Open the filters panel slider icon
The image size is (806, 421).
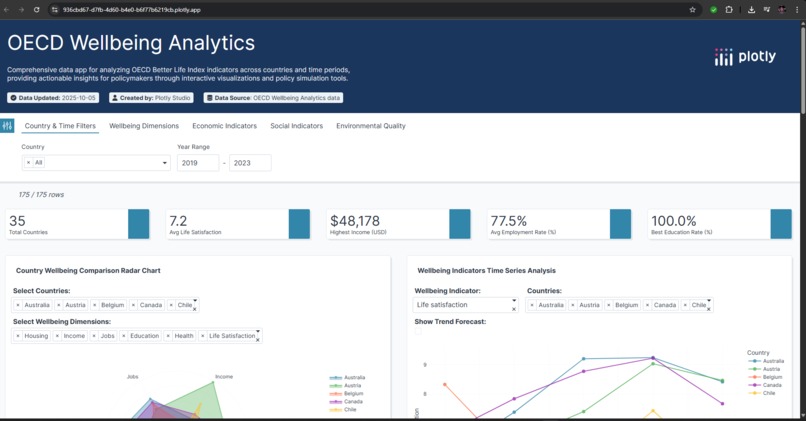tap(7, 125)
